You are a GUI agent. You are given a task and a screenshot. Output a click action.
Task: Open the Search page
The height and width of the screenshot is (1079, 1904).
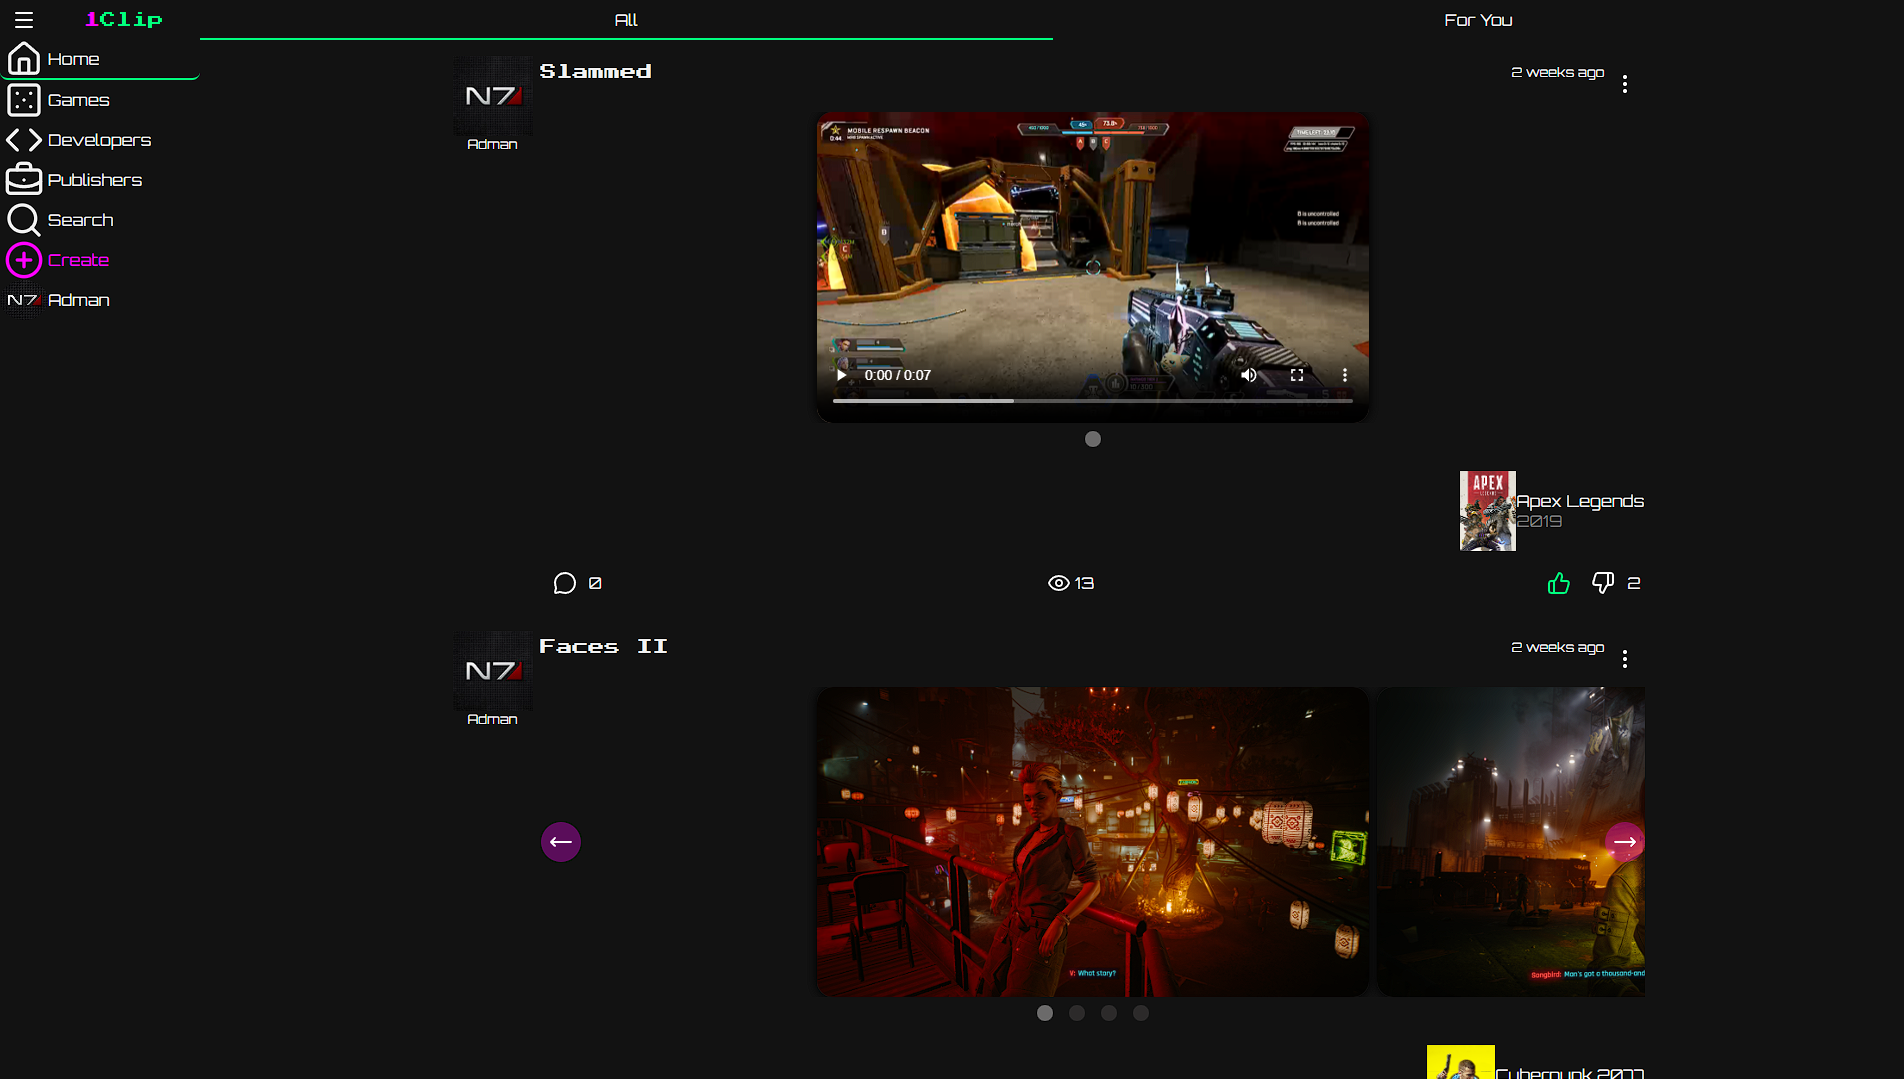pyautogui.click(x=80, y=220)
